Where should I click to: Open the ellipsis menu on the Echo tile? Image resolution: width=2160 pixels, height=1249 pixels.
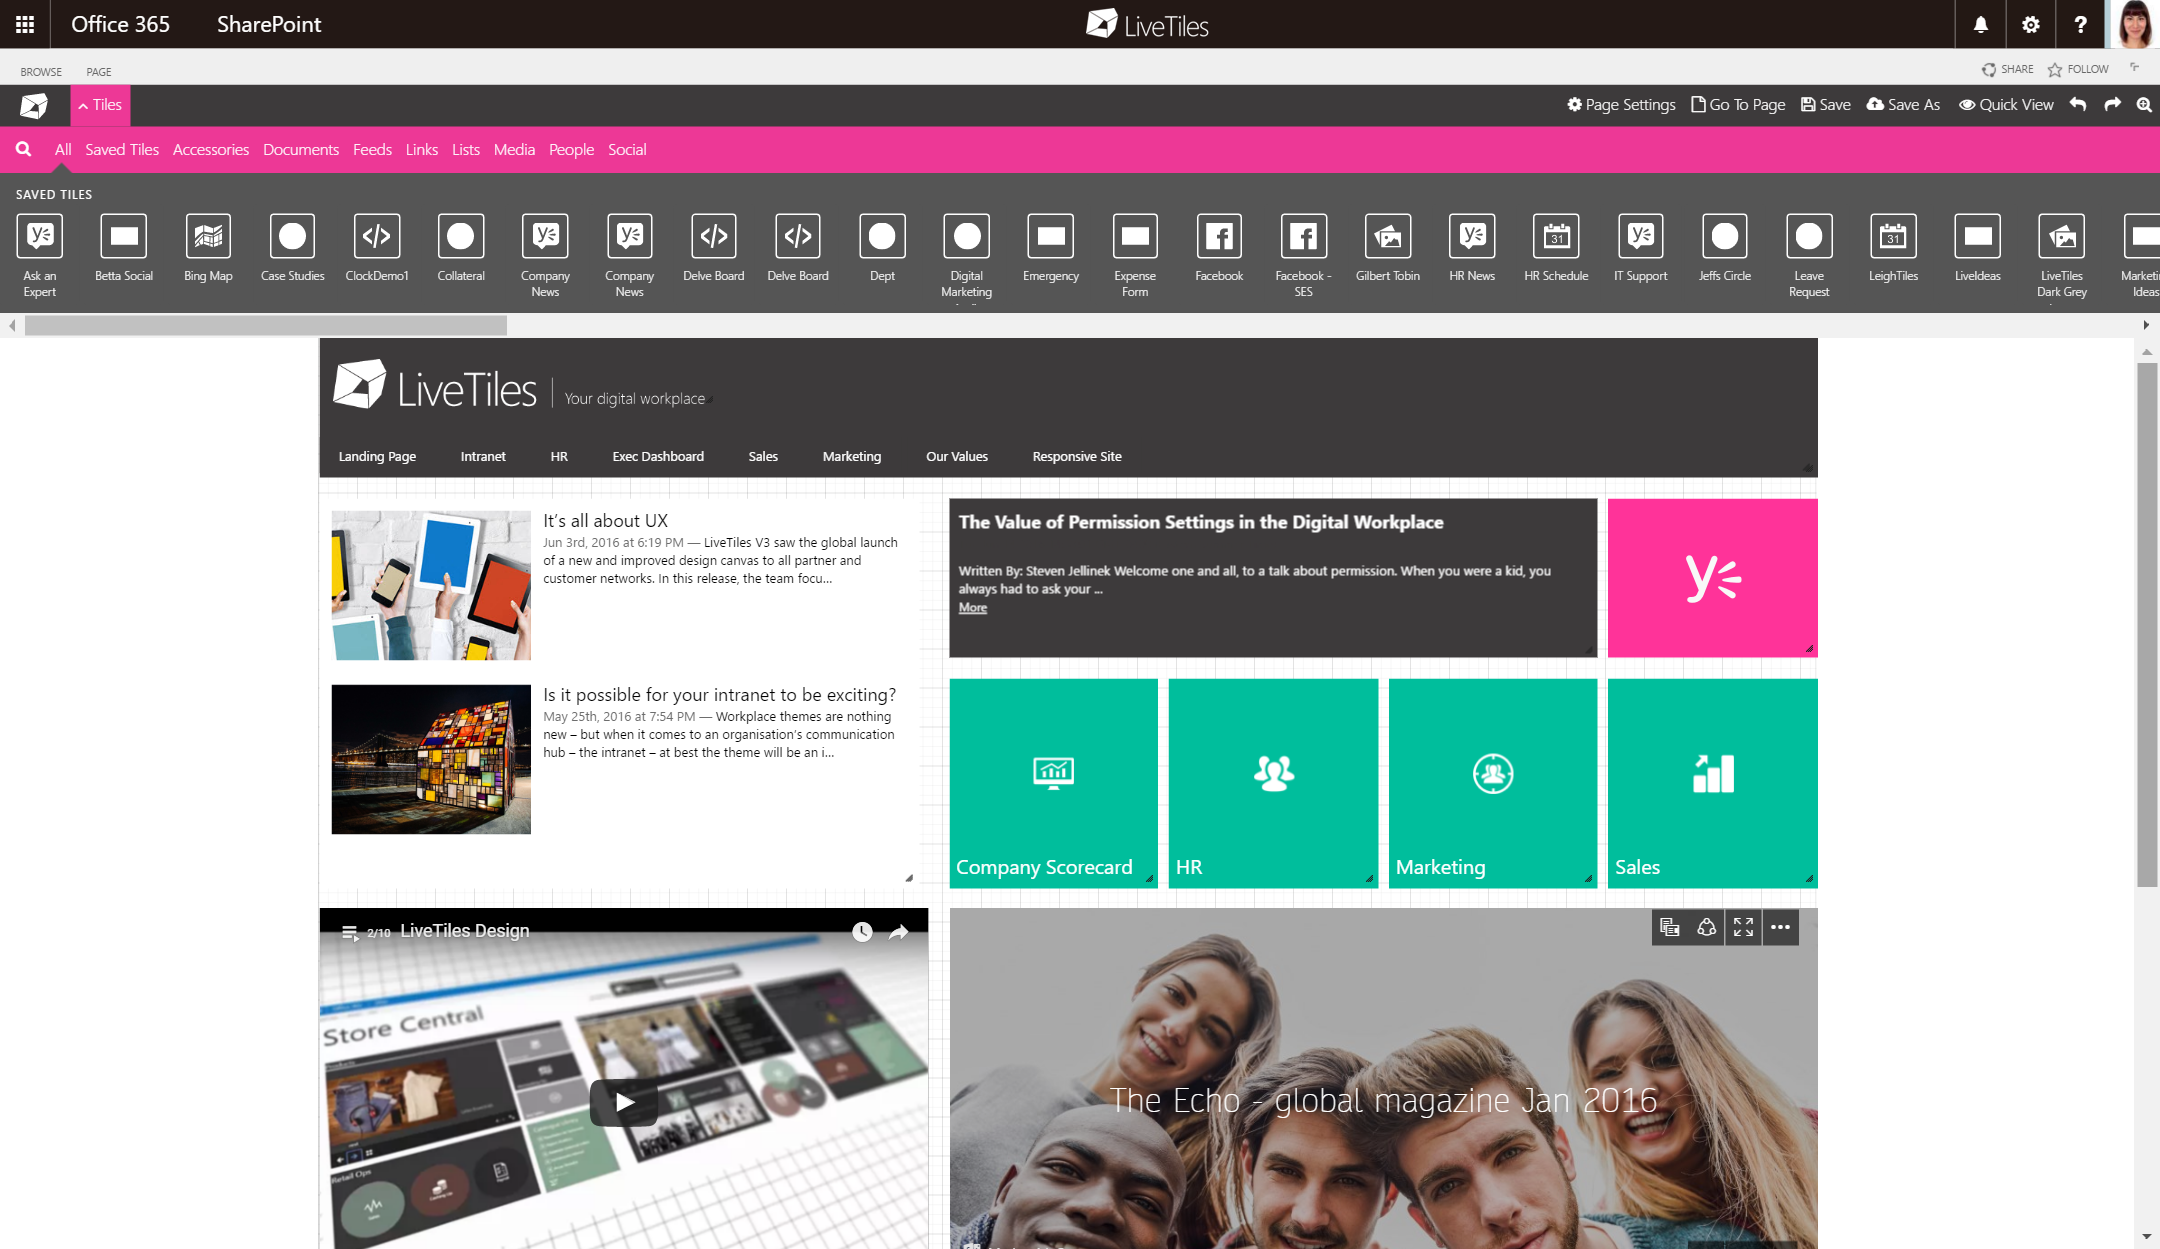point(1779,927)
